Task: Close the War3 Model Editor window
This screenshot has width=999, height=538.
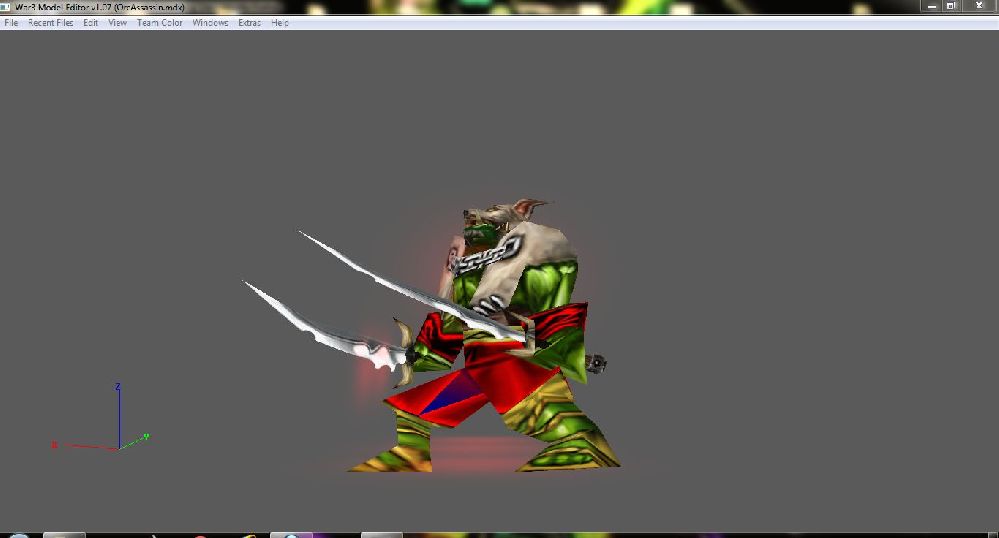Action: point(979,6)
